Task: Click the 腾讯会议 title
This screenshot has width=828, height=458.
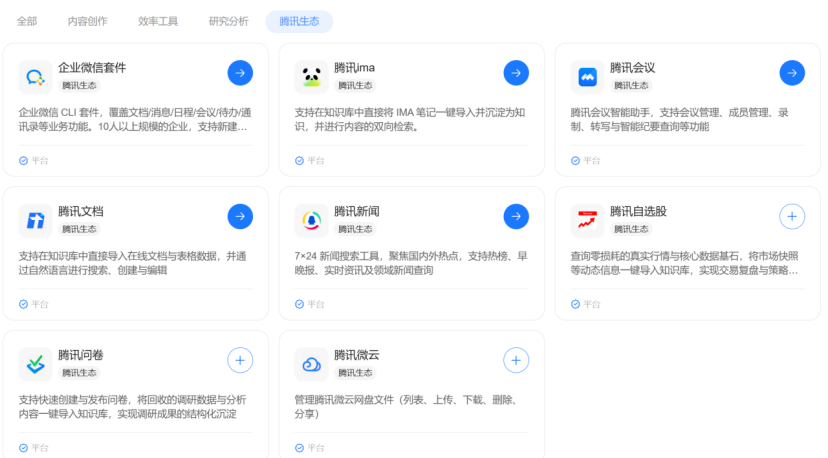Action: 632,68
